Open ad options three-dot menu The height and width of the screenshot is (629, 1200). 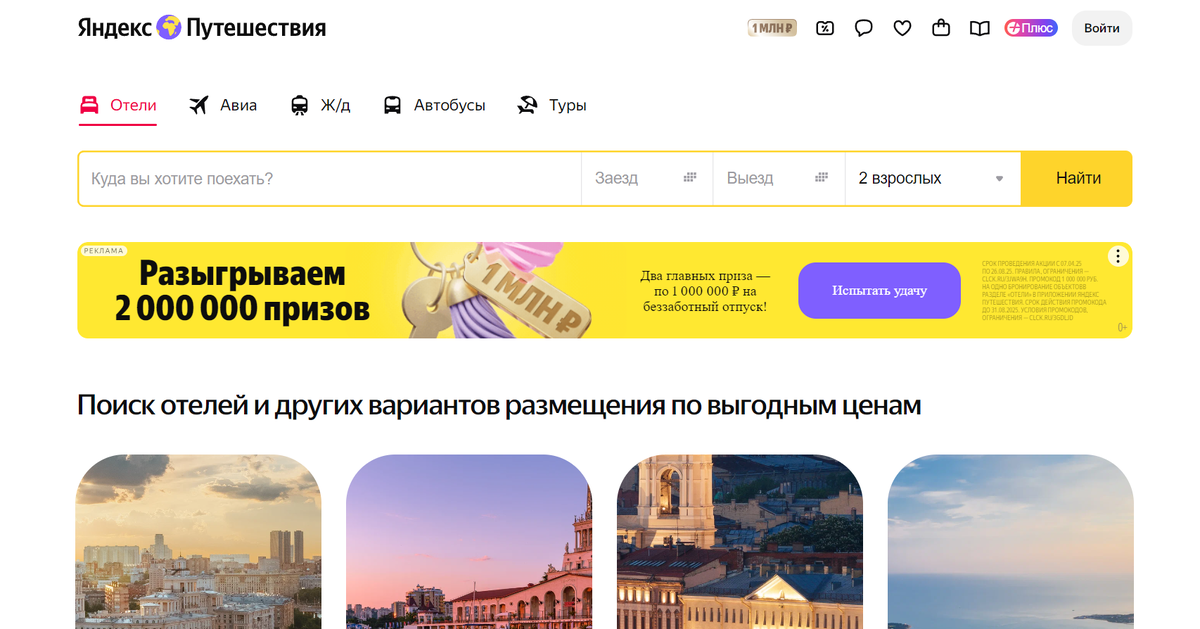pyautogui.click(x=1119, y=256)
